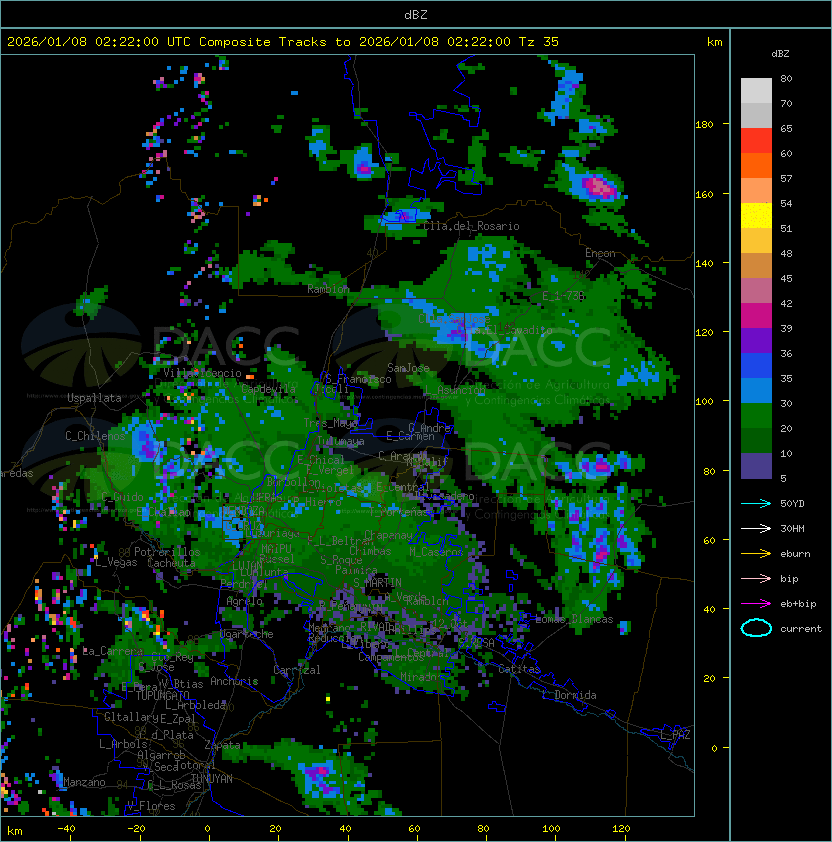Screen dimensions: 832x842
Task: Click the dBZ title at the top
Action: pyautogui.click(x=416, y=14)
